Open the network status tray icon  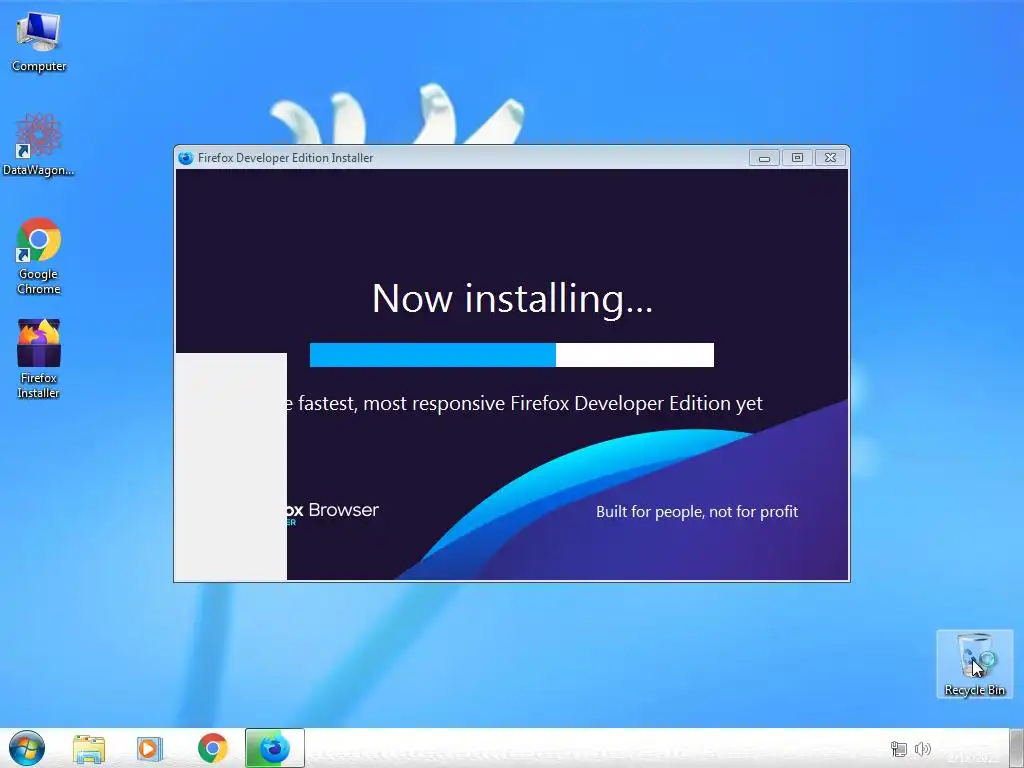coord(899,749)
